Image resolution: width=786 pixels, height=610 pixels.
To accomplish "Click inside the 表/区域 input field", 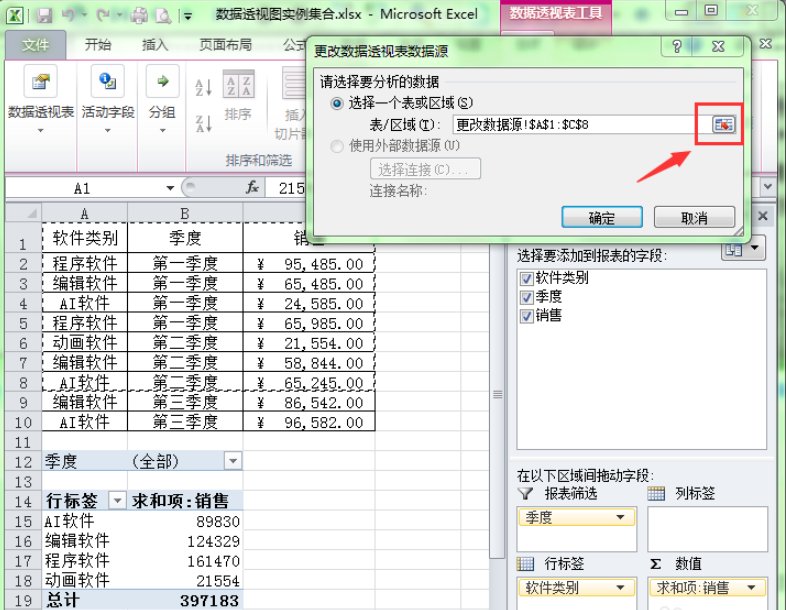I will click(581, 124).
